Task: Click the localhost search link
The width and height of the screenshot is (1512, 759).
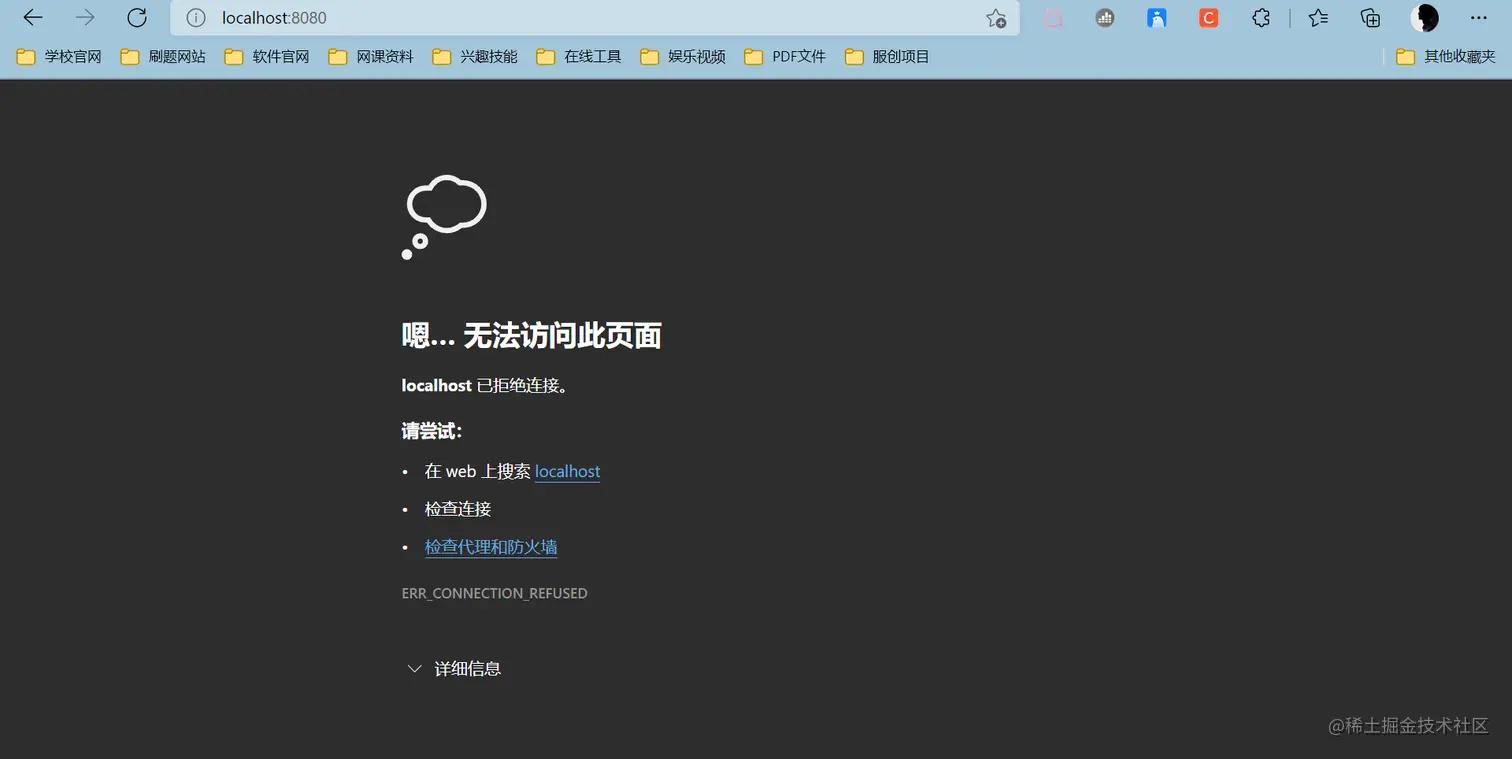Action: [x=567, y=471]
